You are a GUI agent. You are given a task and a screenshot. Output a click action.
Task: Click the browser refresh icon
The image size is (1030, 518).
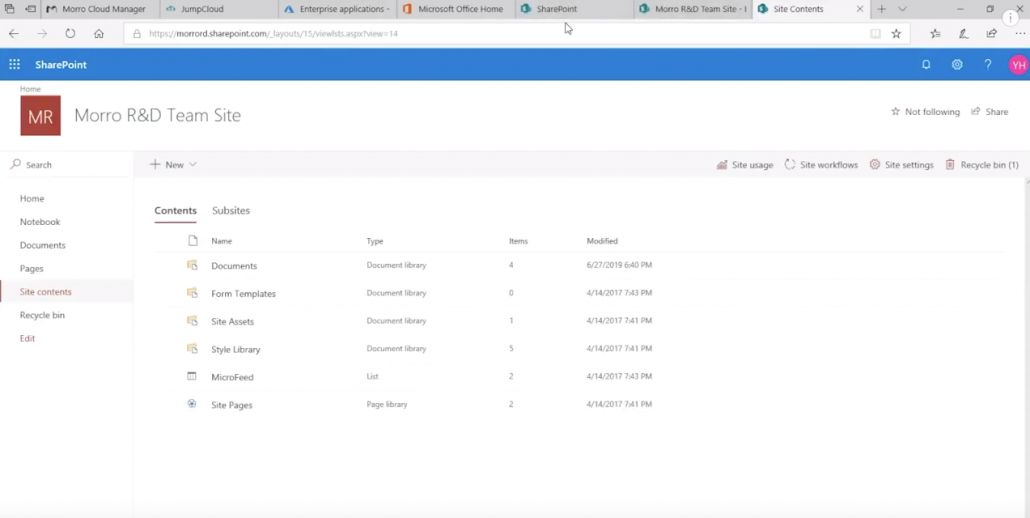point(70,33)
